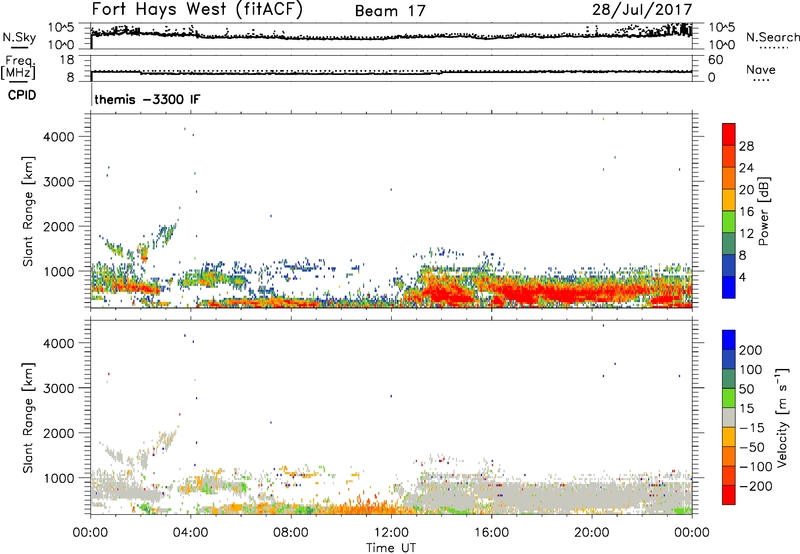
Task: Click the velocity colorbar value '100'
Action: [x=750, y=370]
